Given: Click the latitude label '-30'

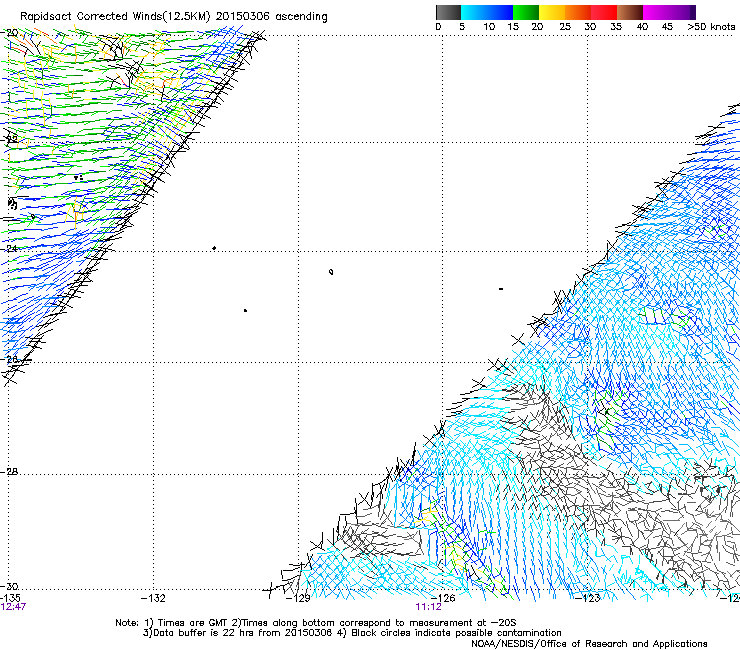Looking at the screenshot, I should [x=9, y=586].
